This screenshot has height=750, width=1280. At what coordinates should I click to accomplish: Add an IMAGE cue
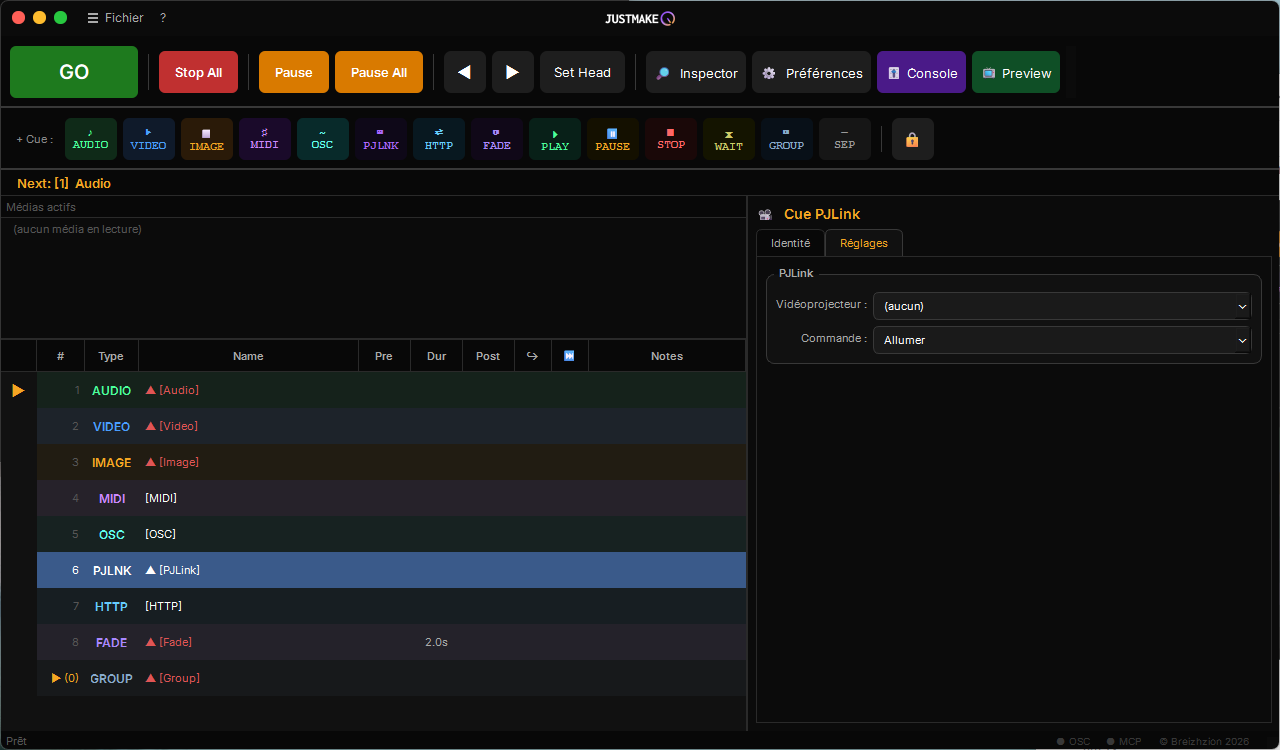[207, 139]
